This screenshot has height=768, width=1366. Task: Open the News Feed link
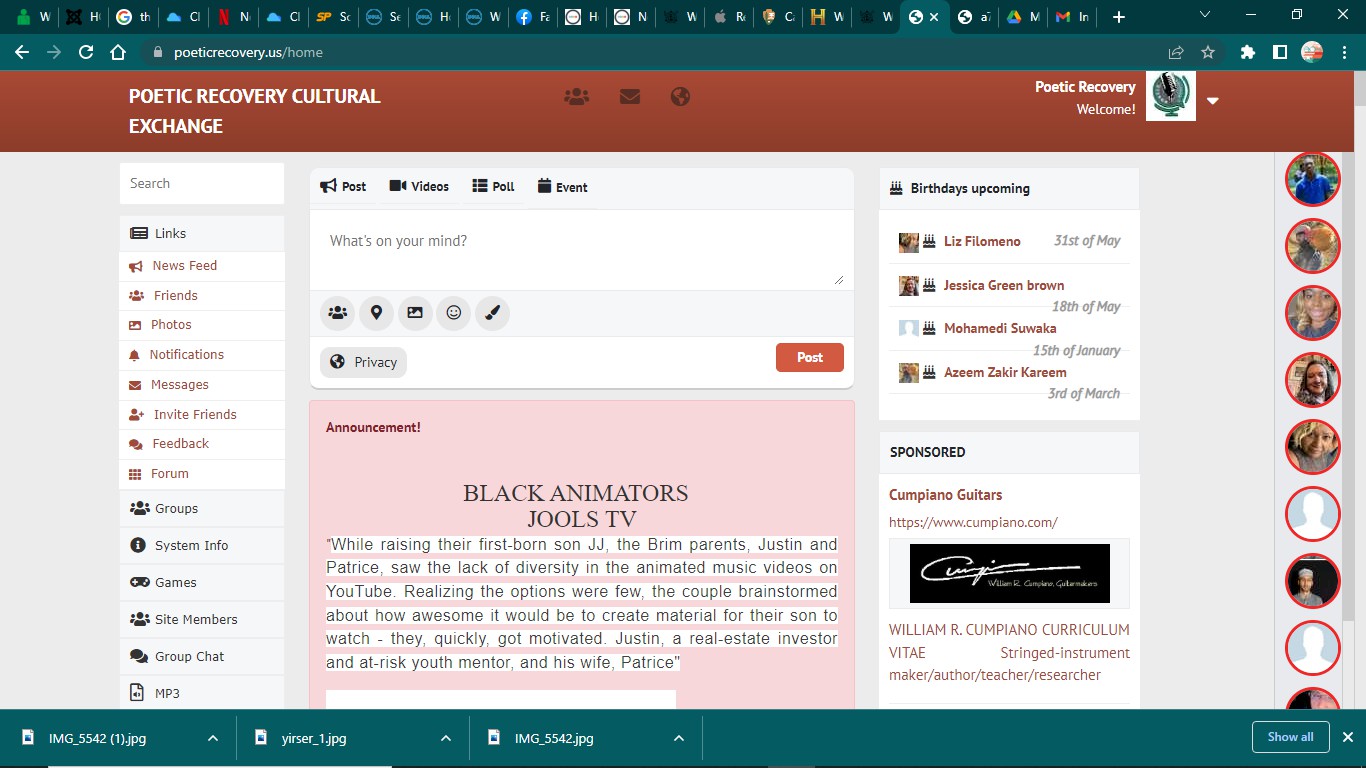point(184,265)
